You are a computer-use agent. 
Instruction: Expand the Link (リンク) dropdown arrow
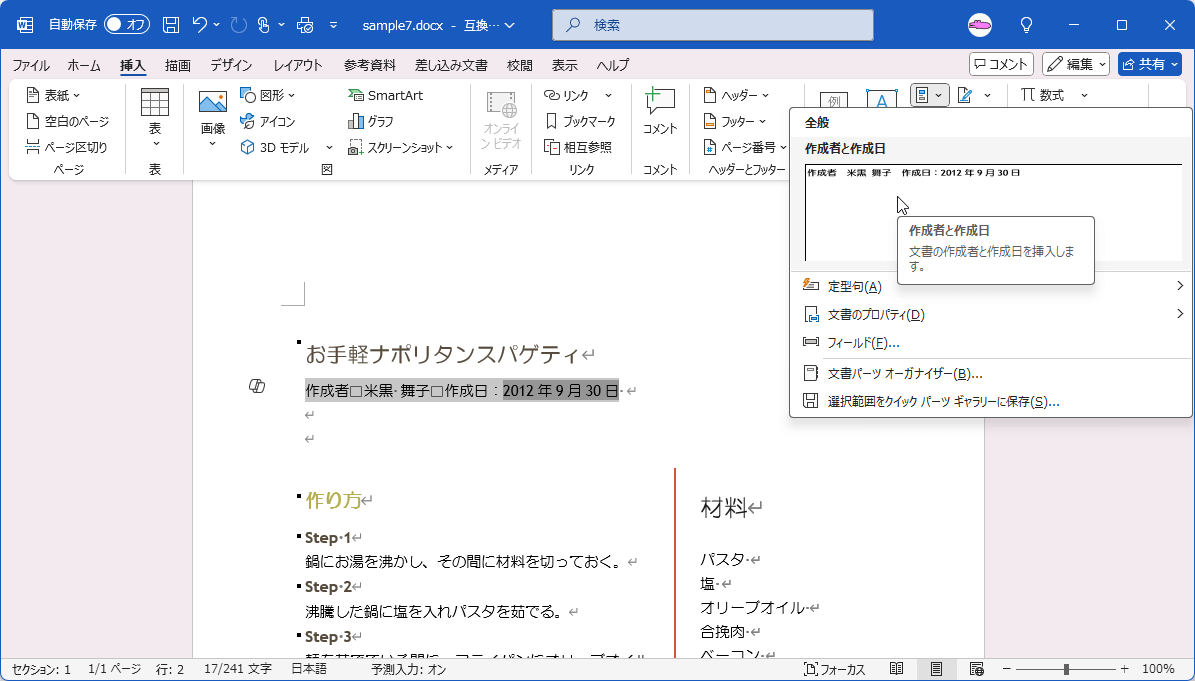608,95
